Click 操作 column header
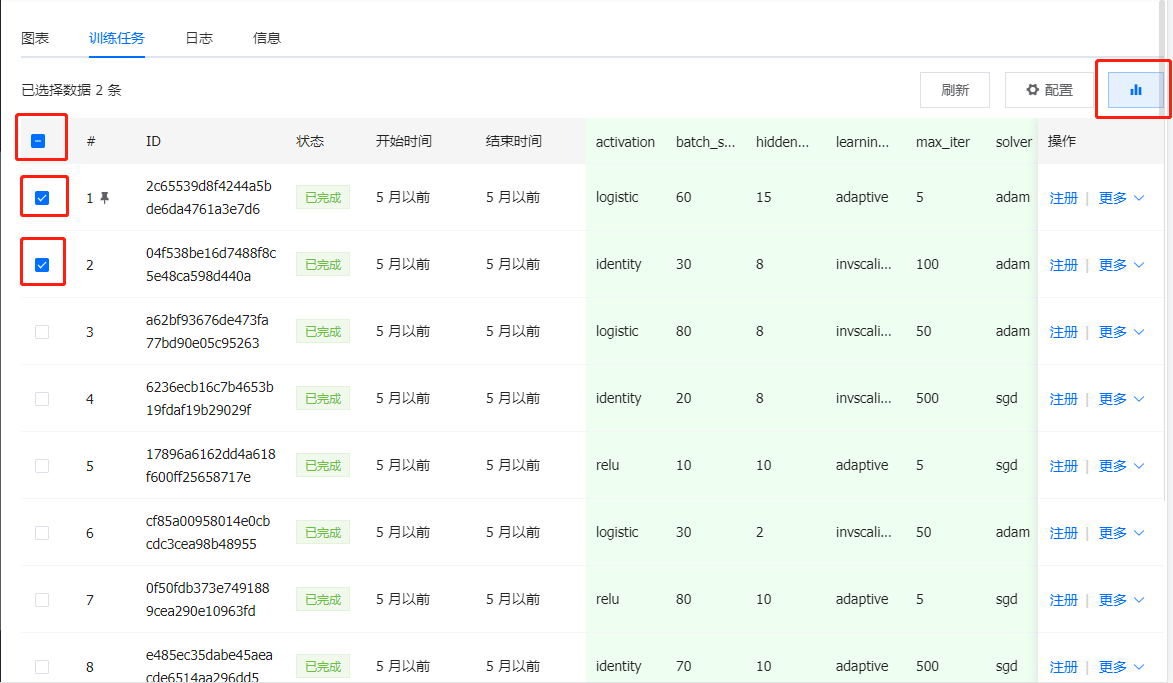Image resolution: width=1173 pixels, height=683 pixels. point(1062,141)
